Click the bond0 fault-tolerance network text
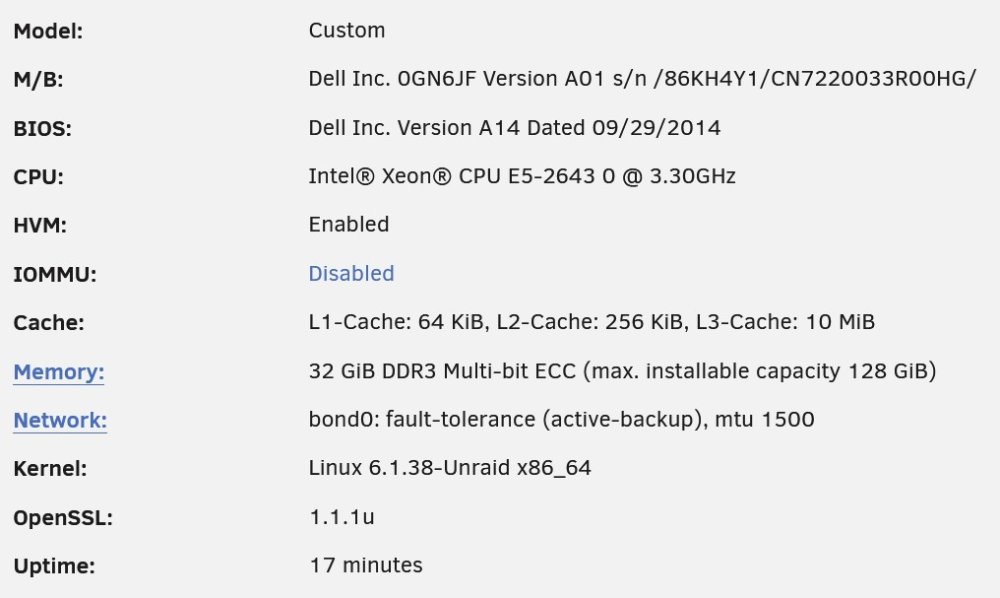Screen dimensions: 1000x598 [x=562, y=419]
